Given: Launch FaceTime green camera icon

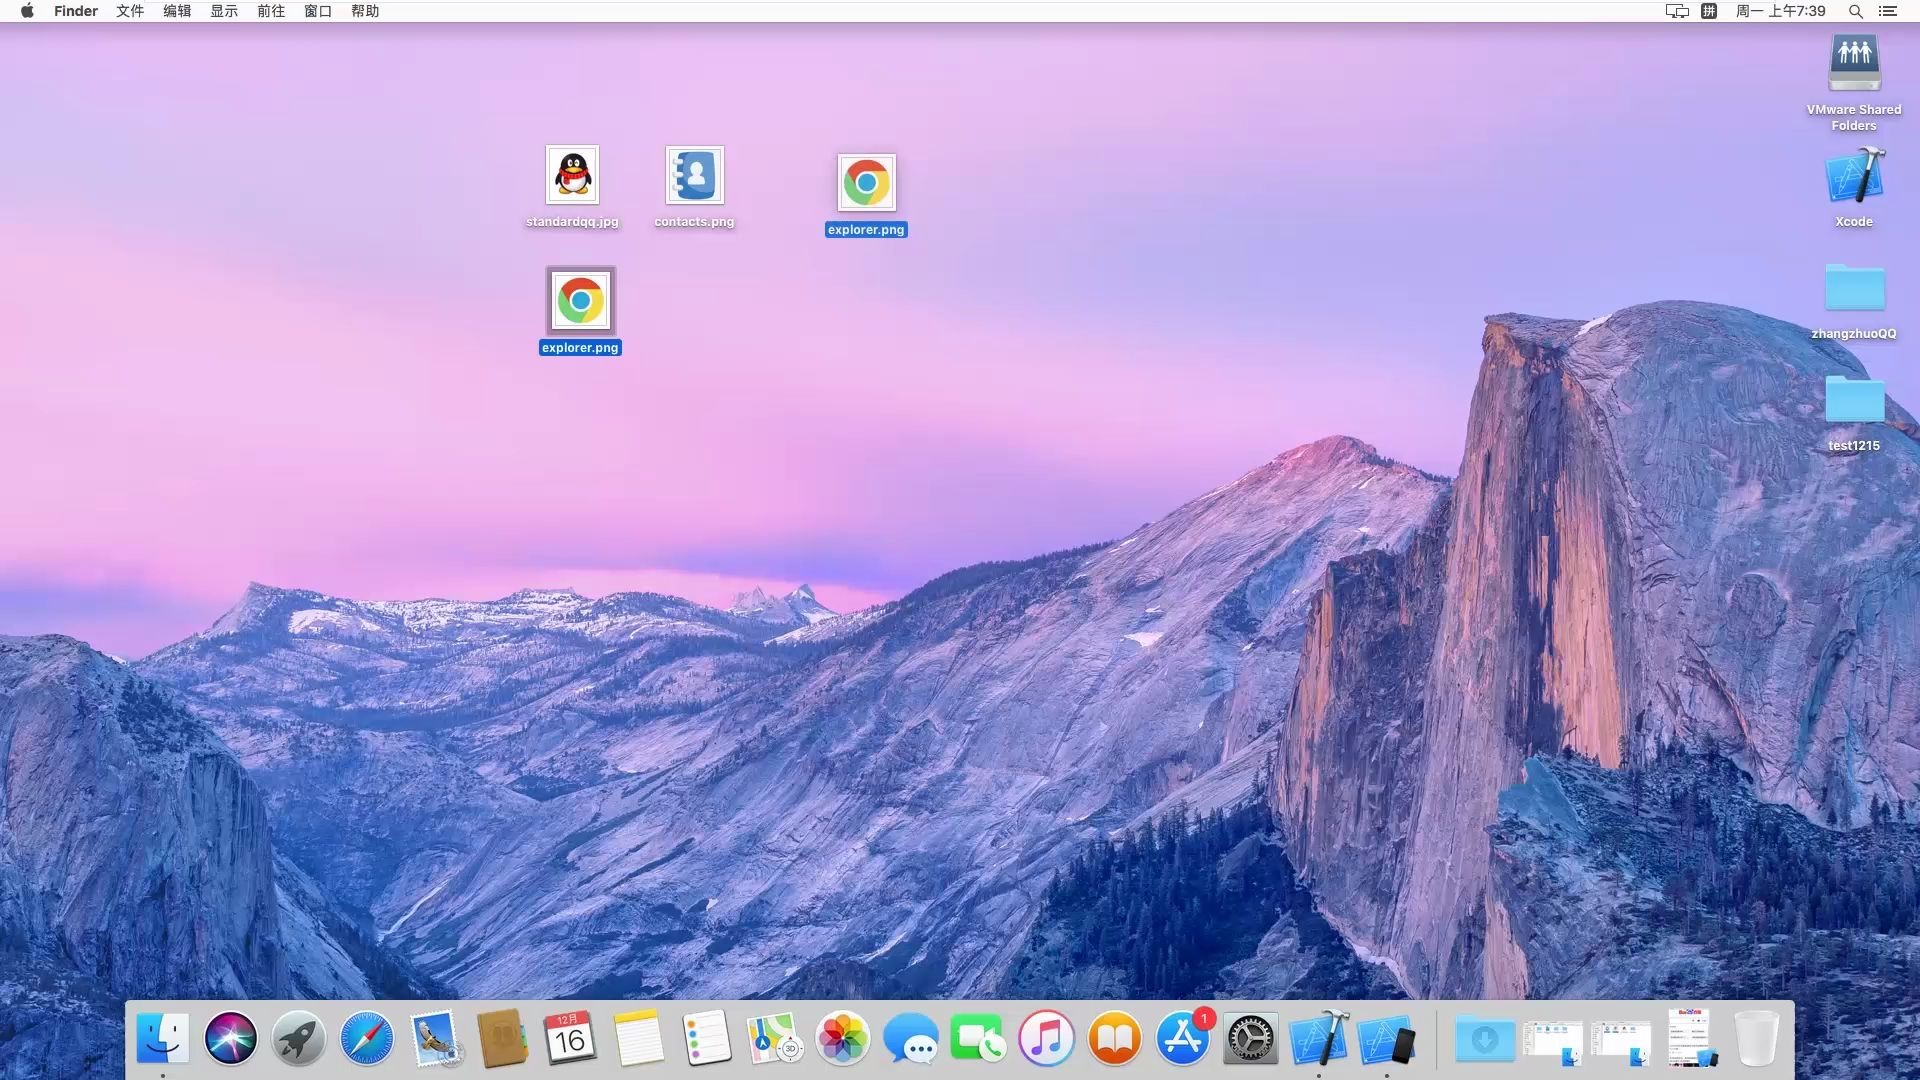Looking at the screenshot, I should tap(978, 1039).
